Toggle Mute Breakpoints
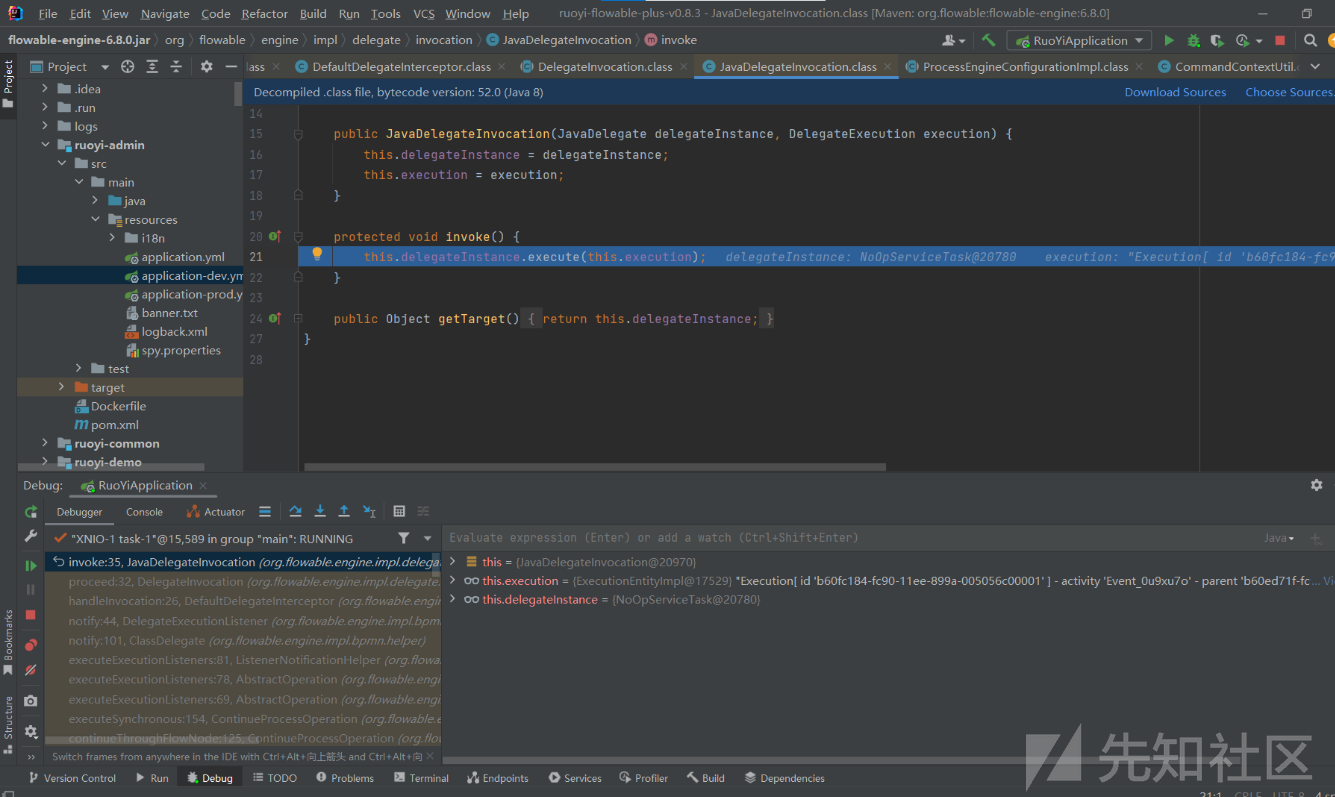 (31, 670)
